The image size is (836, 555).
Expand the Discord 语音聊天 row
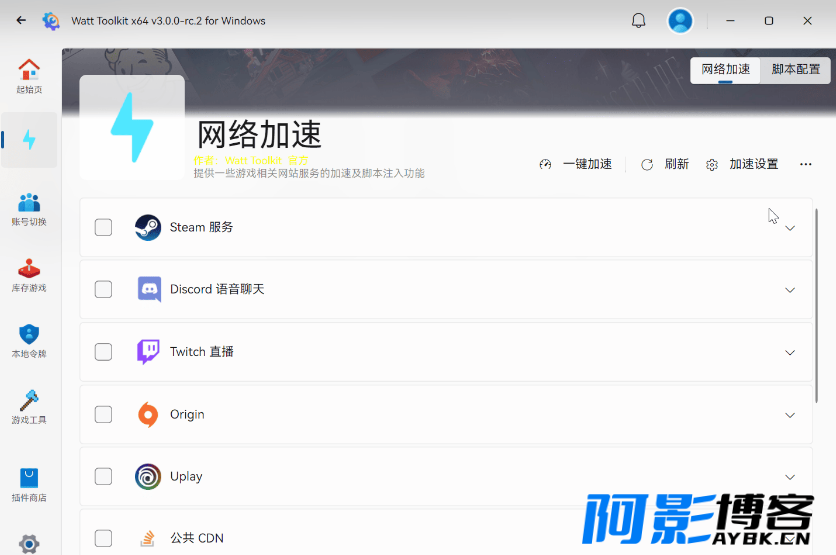click(790, 290)
